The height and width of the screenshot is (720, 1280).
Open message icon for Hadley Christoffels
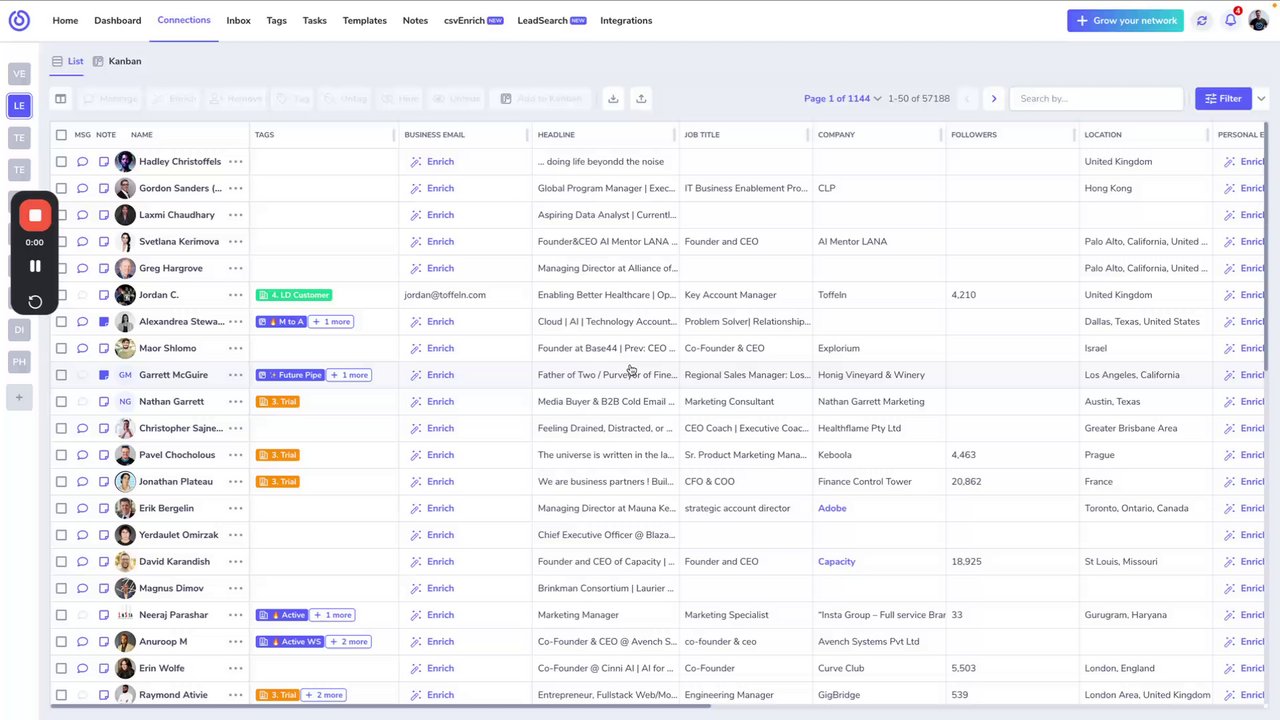click(x=82, y=161)
